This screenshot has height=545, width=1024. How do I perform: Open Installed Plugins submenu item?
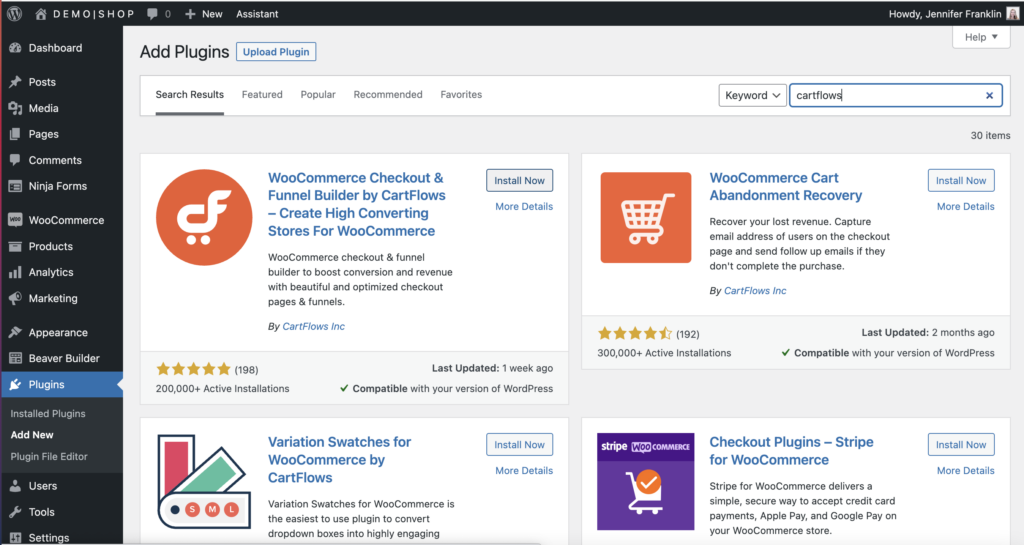tap(48, 413)
